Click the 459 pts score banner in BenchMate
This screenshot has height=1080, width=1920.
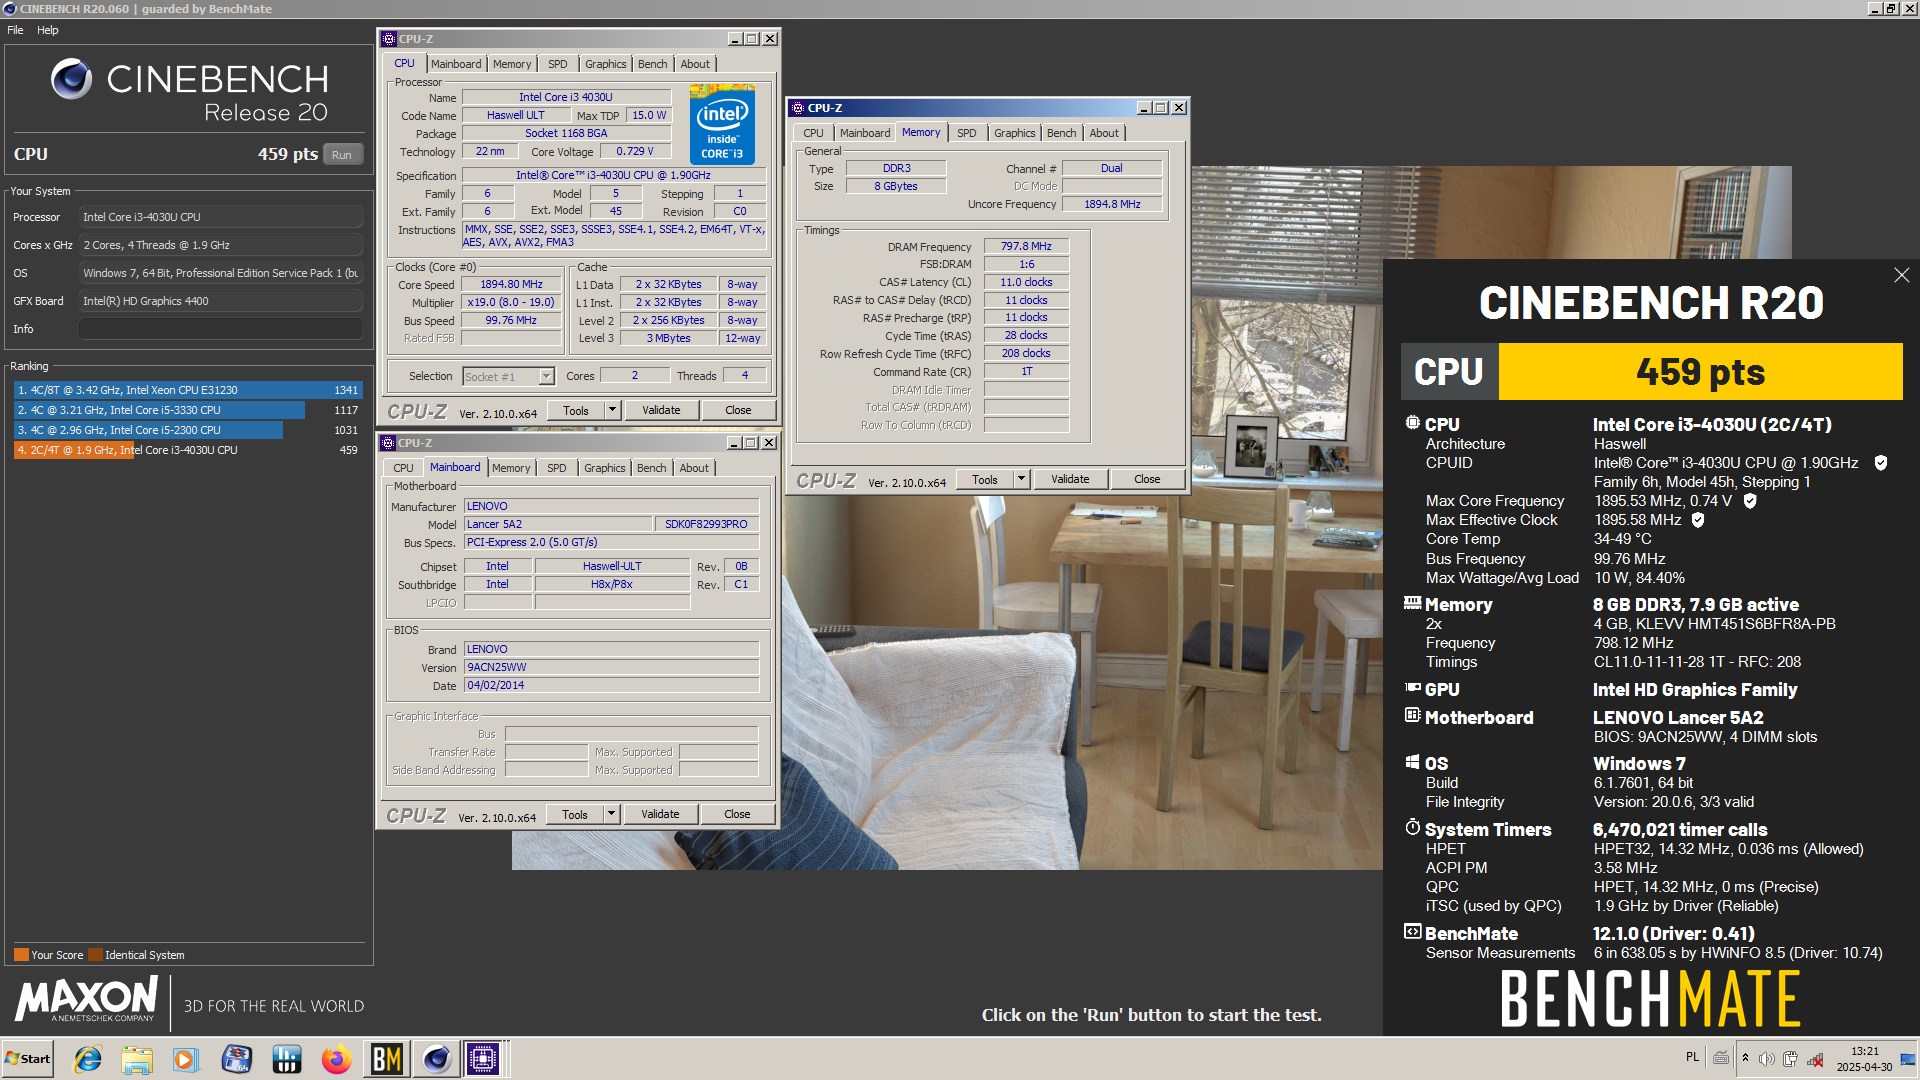(x=1652, y=372)
